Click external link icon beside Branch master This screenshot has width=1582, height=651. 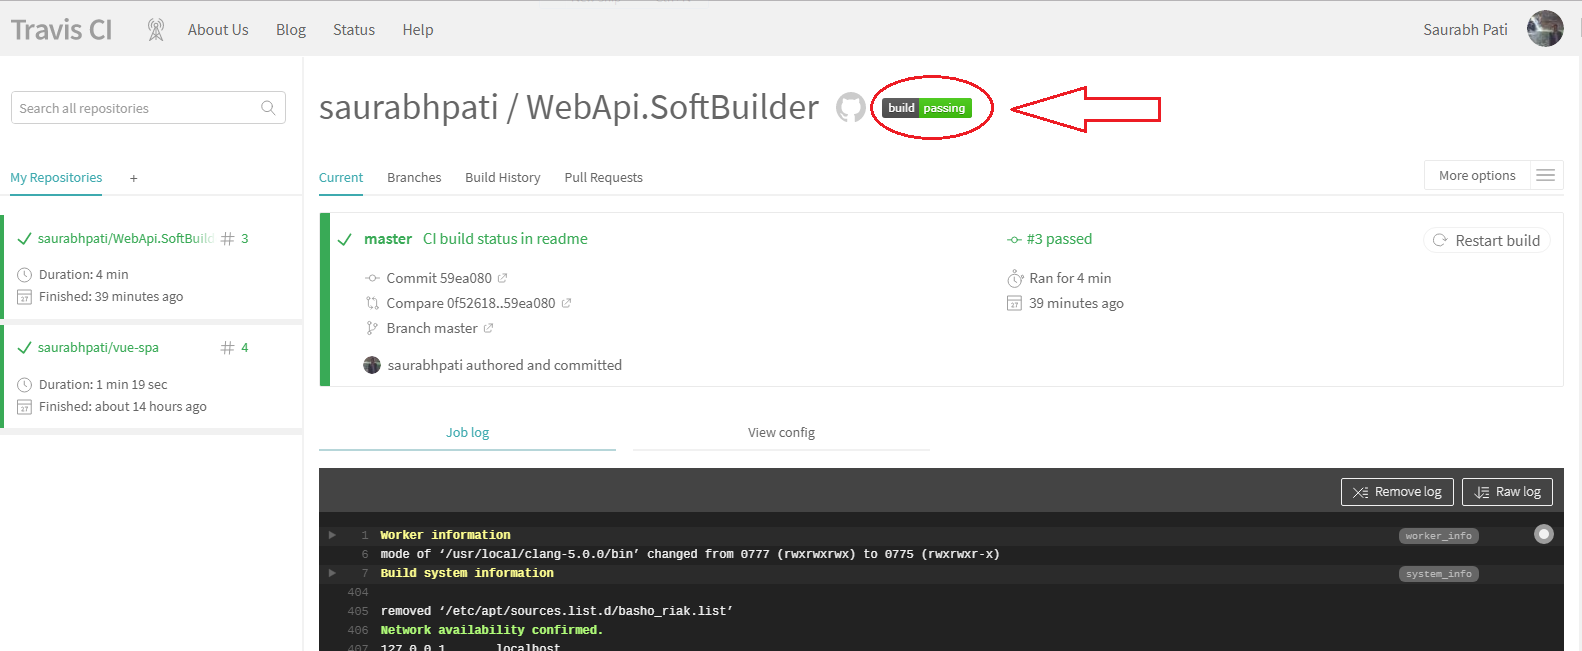click(x=488, y=328)
